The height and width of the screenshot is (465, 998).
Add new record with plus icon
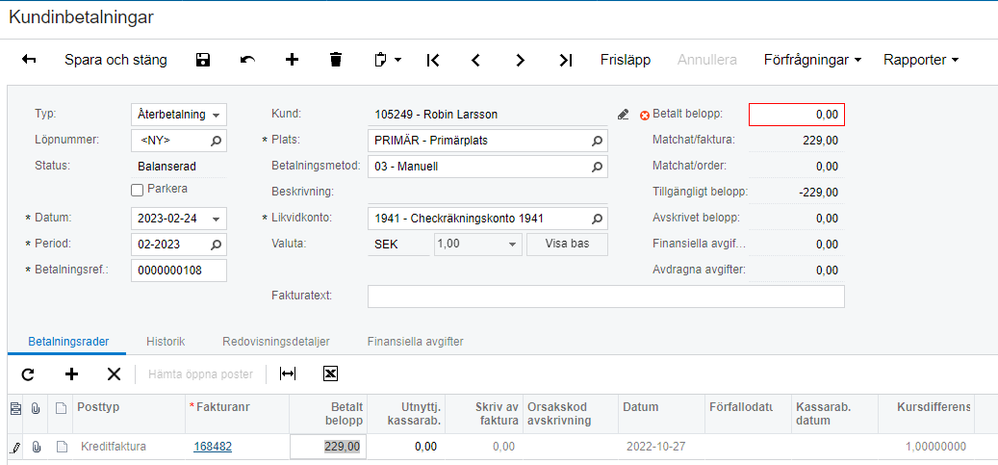coord(292,60)
